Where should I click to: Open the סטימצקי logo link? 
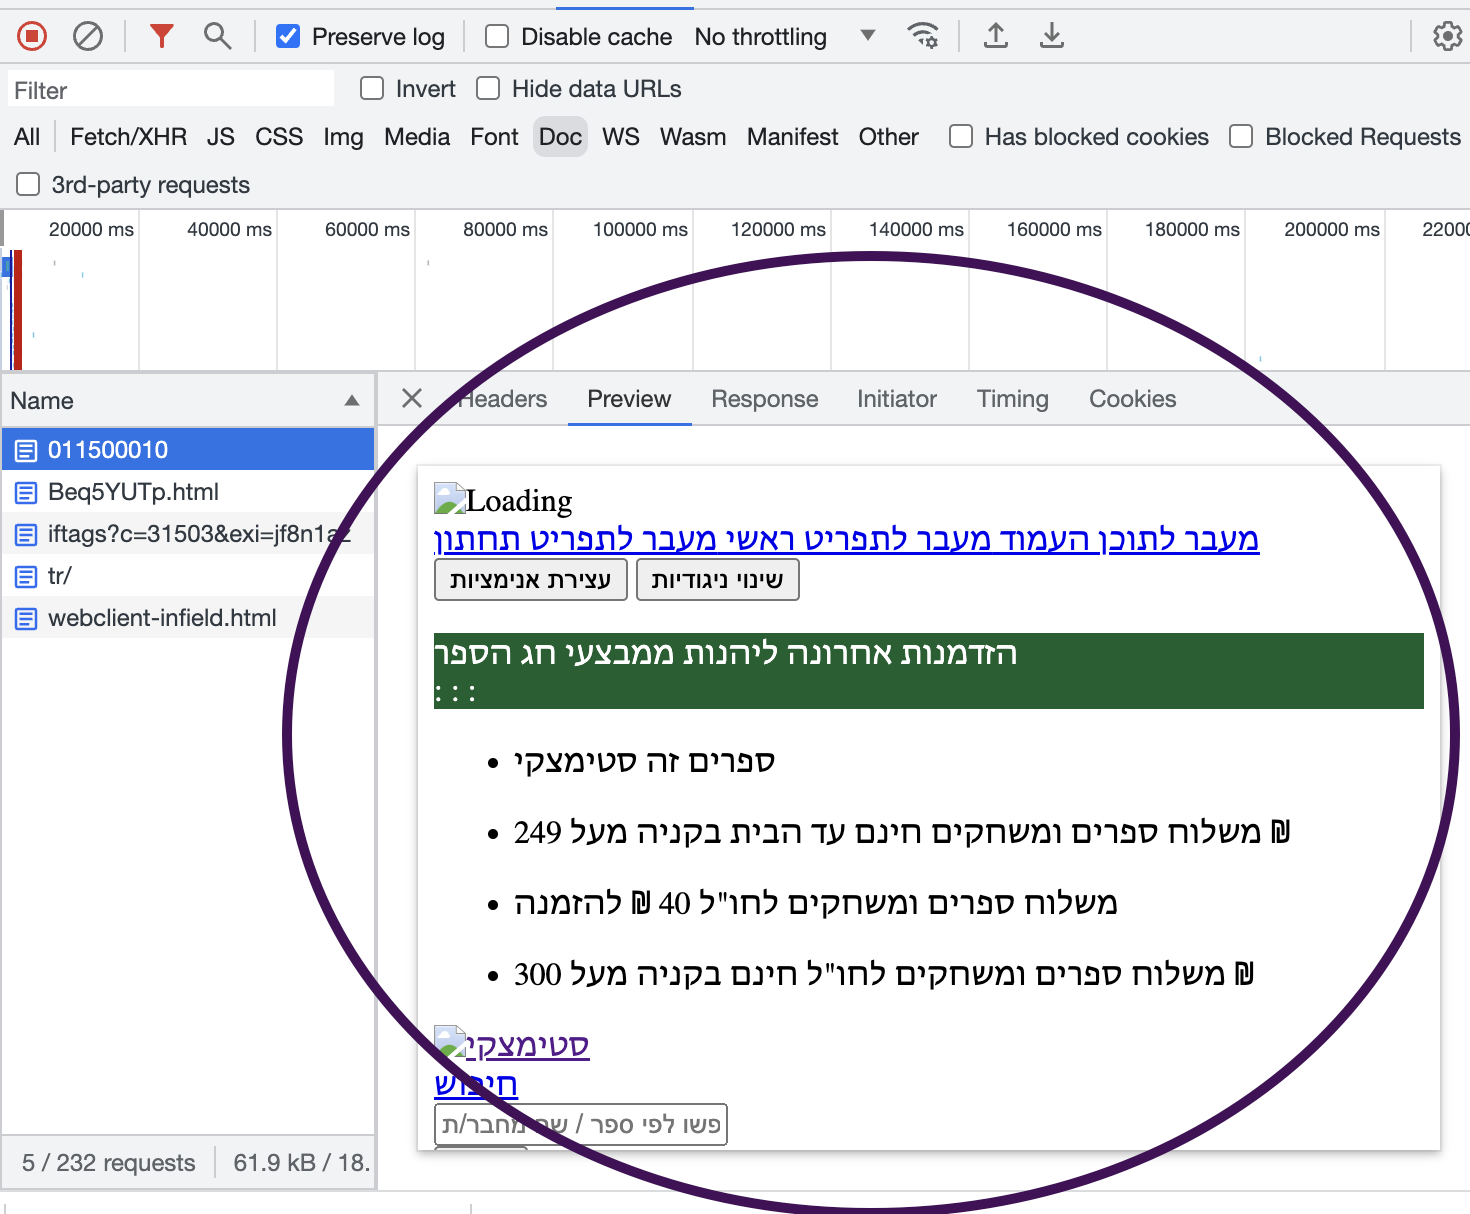[512, 1044]
